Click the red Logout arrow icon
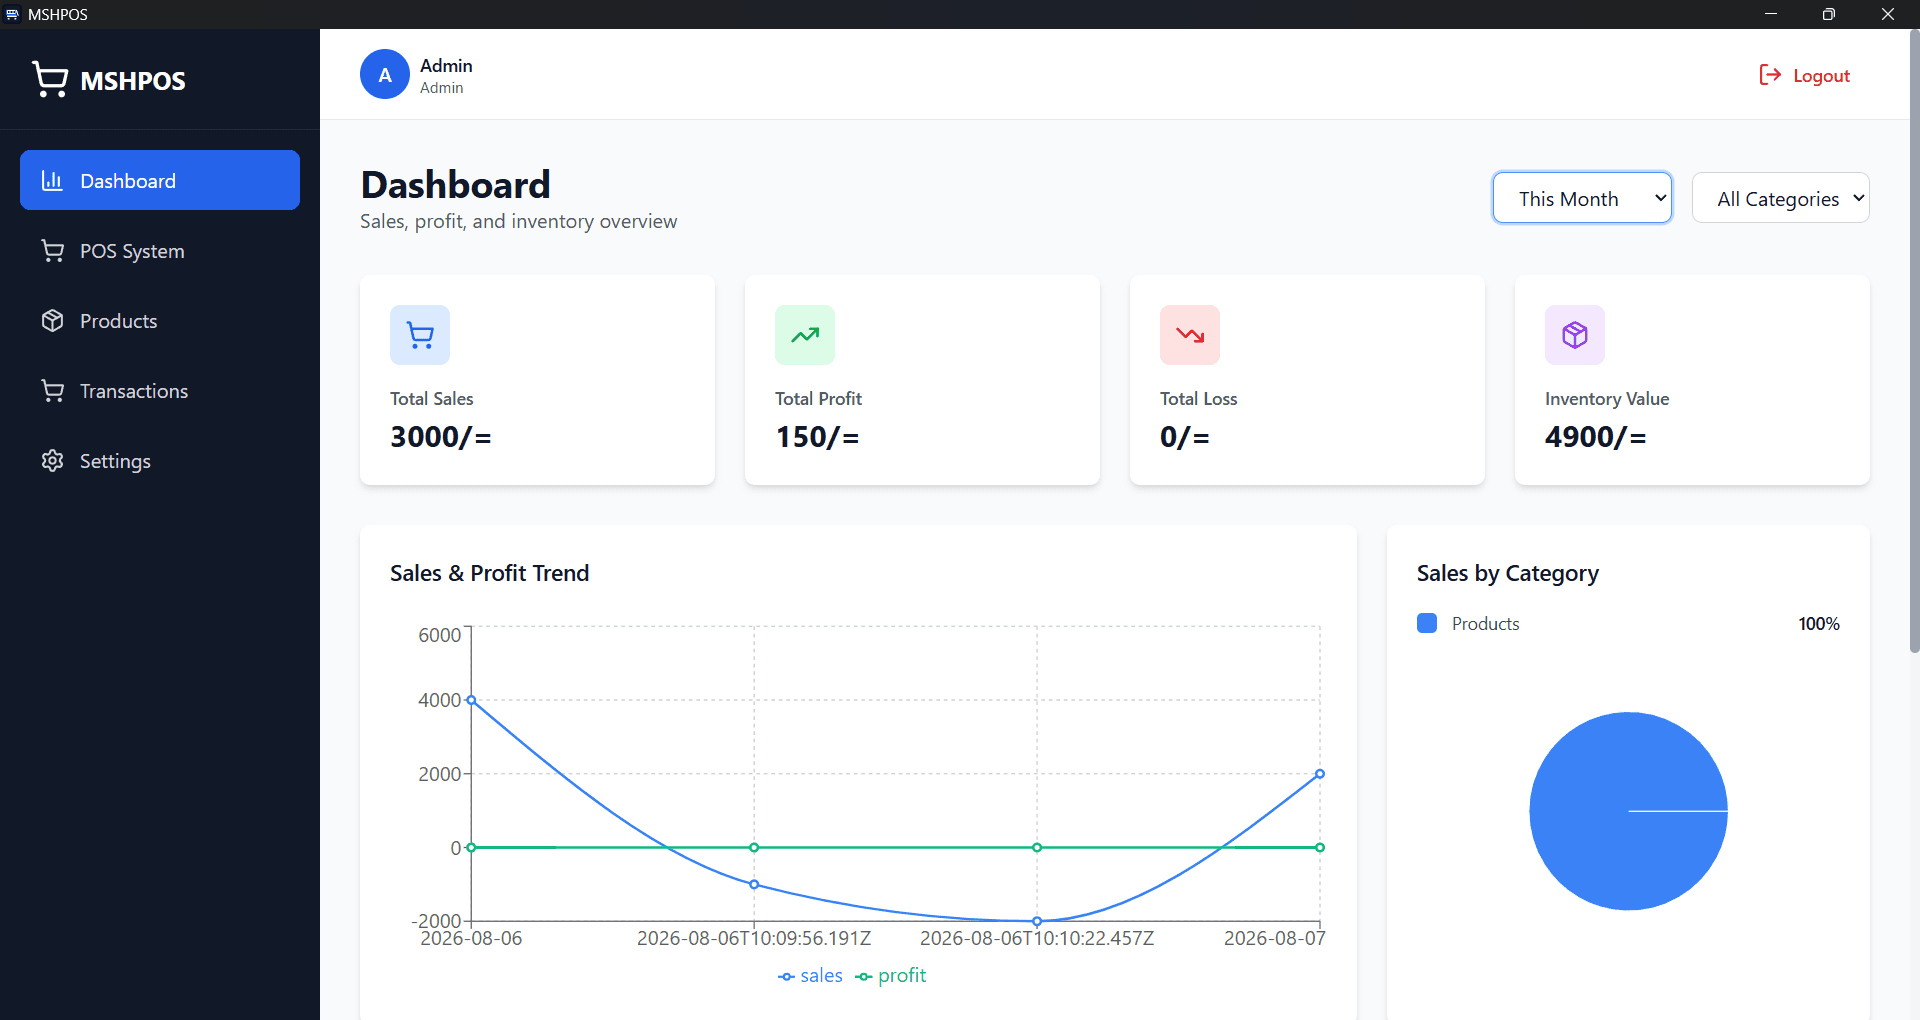This screenshot has height=1020, width=1920. pyautogui.click(x=1770, y=75)
